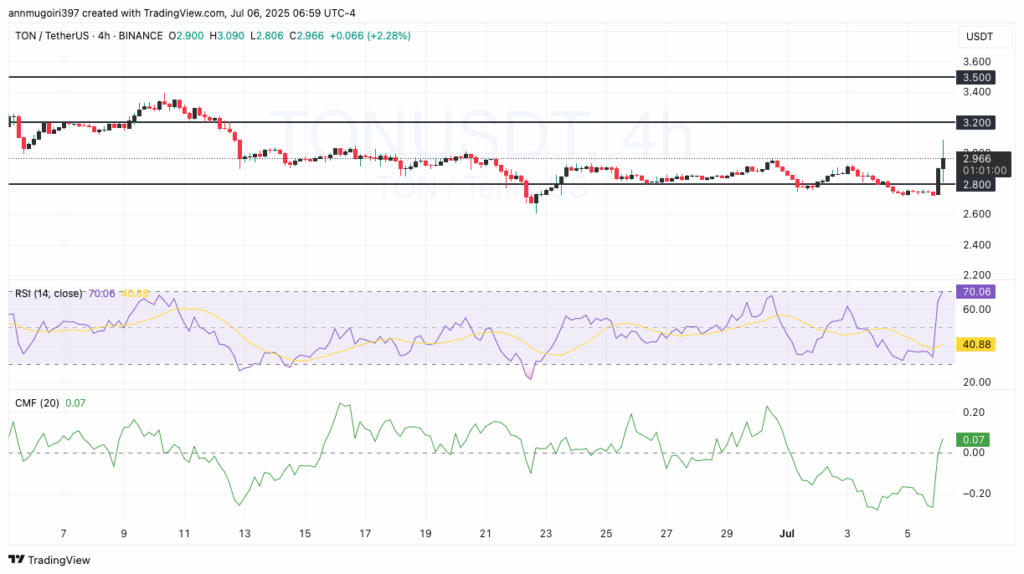Click the 0.20 CMF axis tick
Viewport: 1024px width, 574px height.
(x=974, y=412)
